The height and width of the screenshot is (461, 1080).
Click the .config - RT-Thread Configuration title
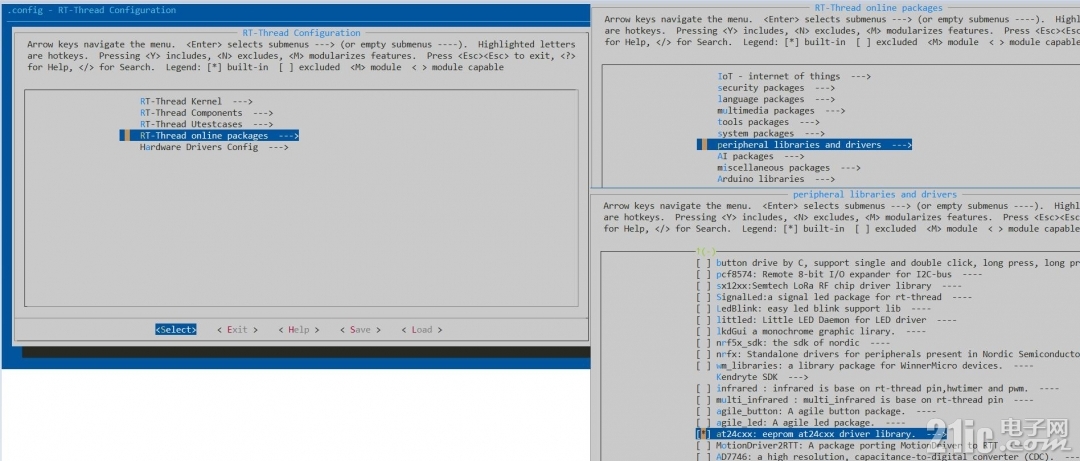click(91, 10)
